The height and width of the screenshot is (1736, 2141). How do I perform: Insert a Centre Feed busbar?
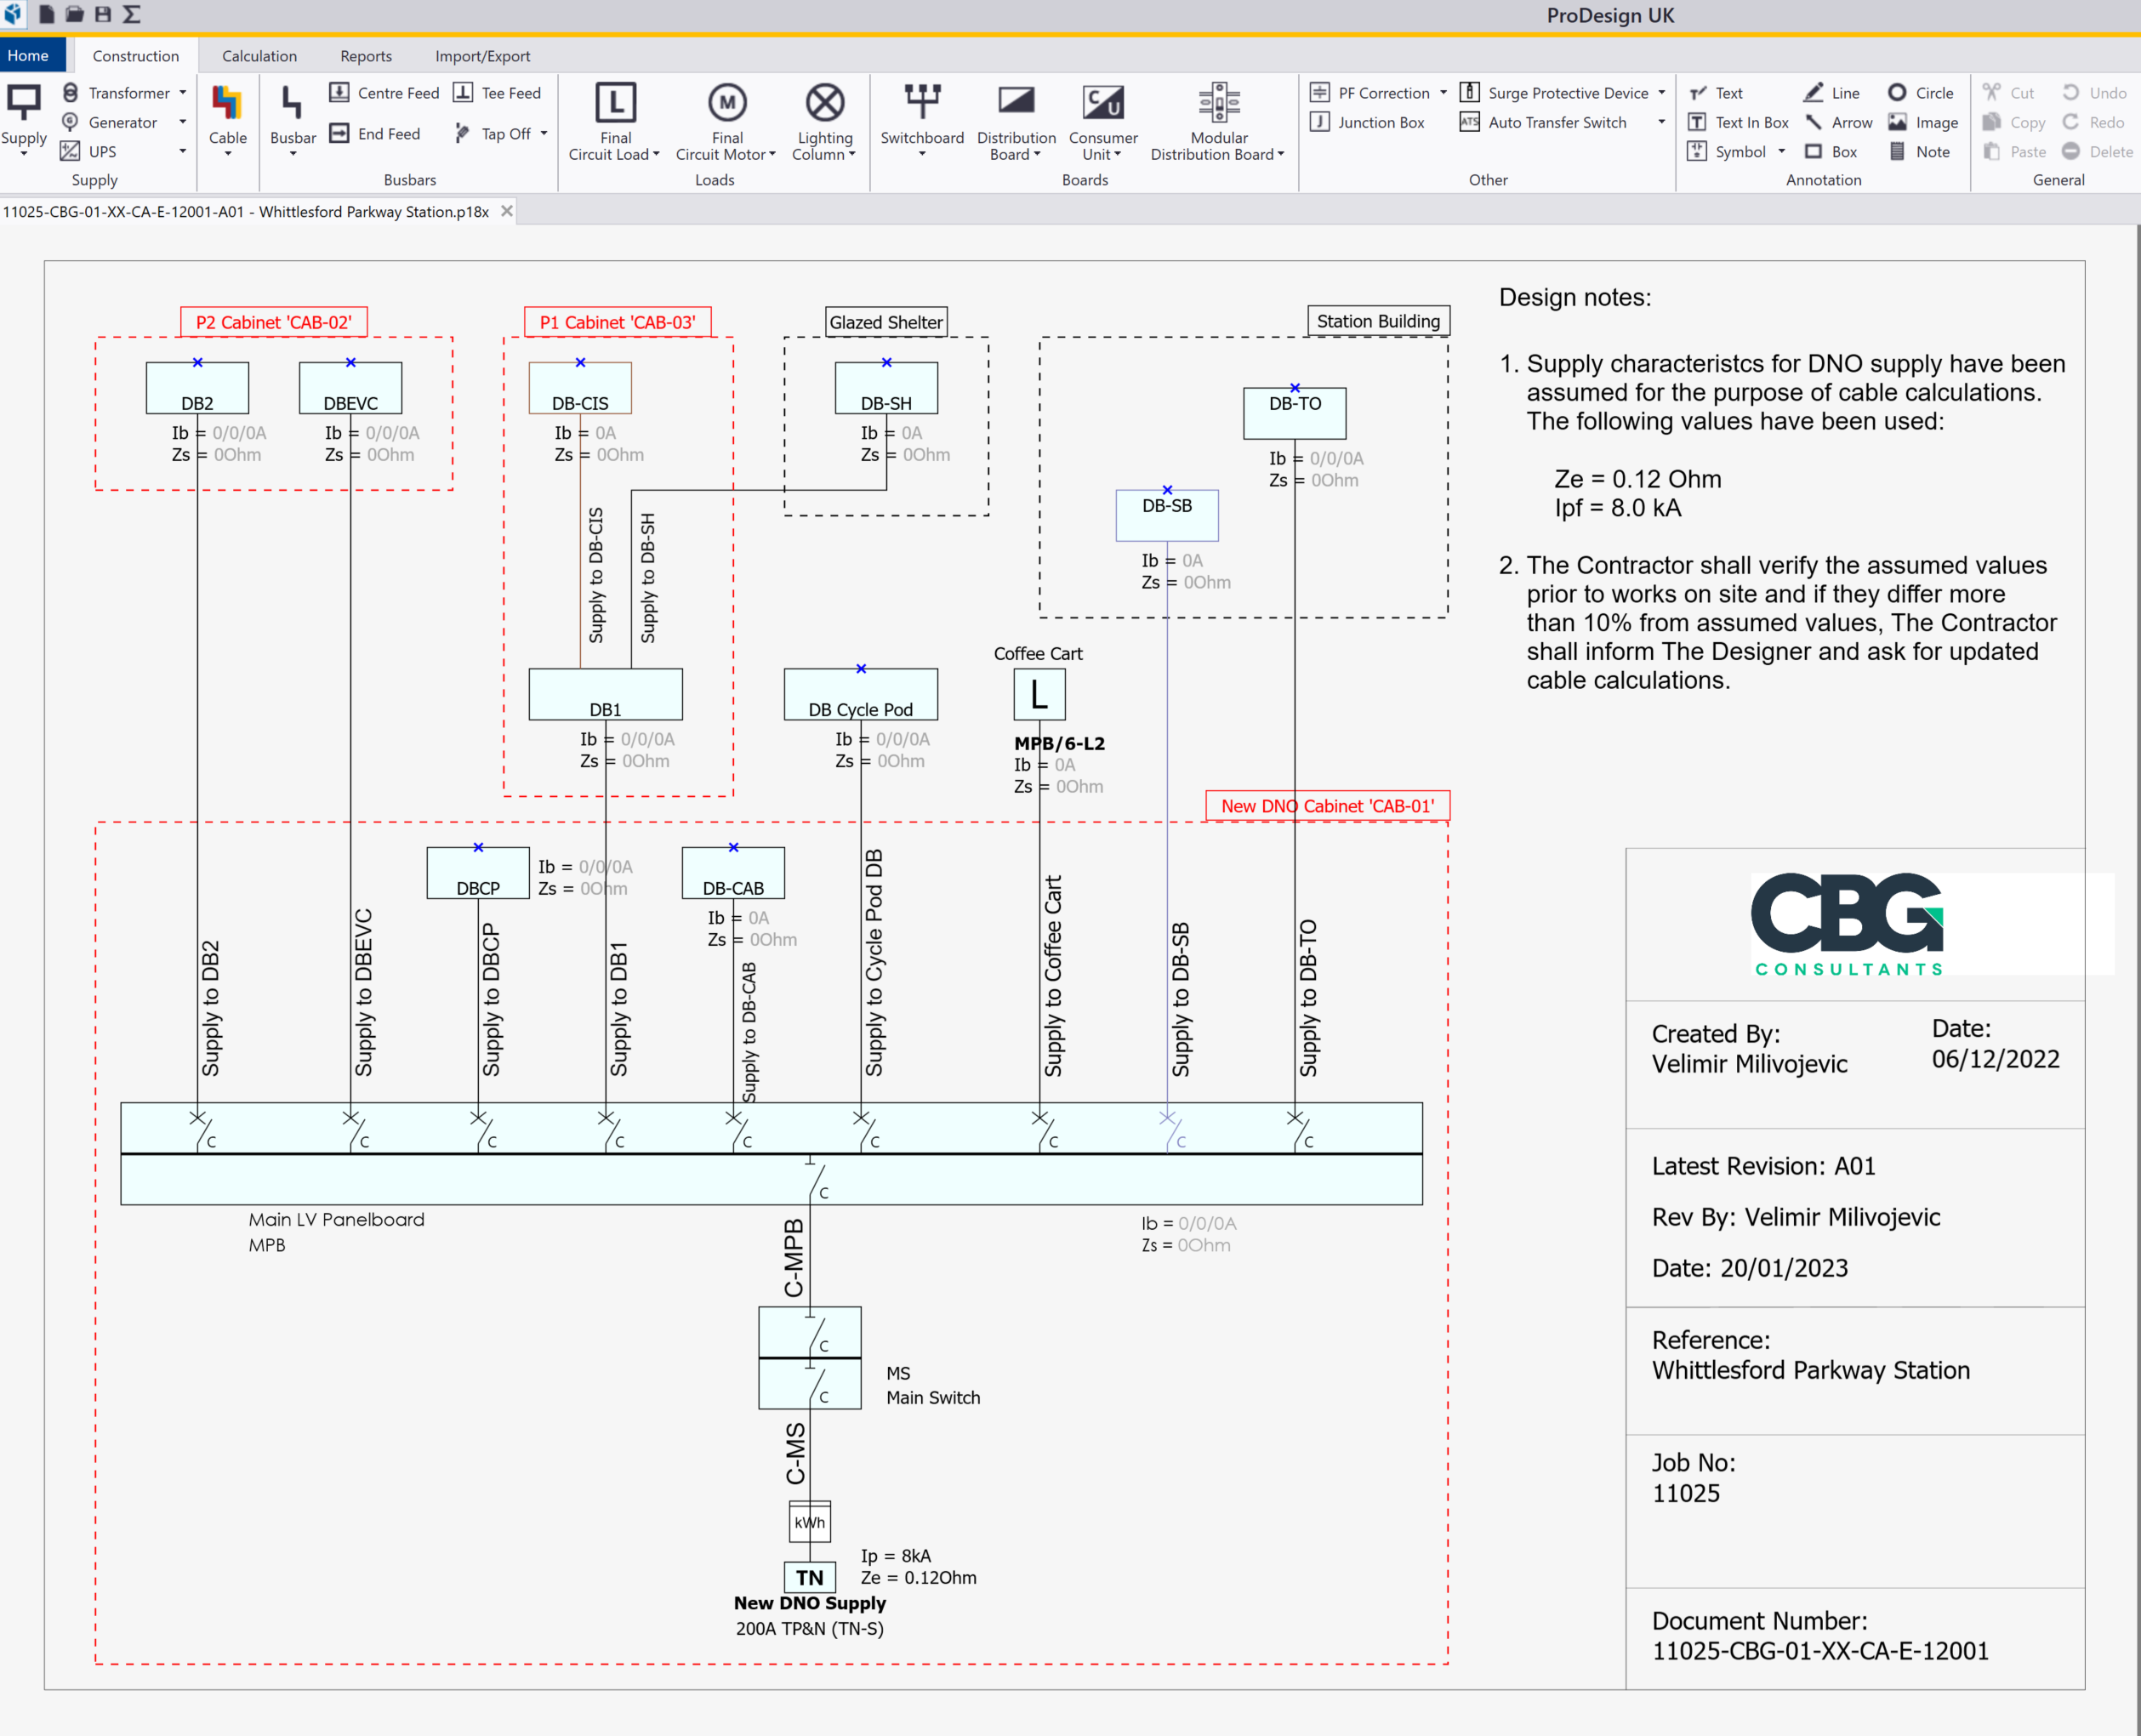[384, 93]
